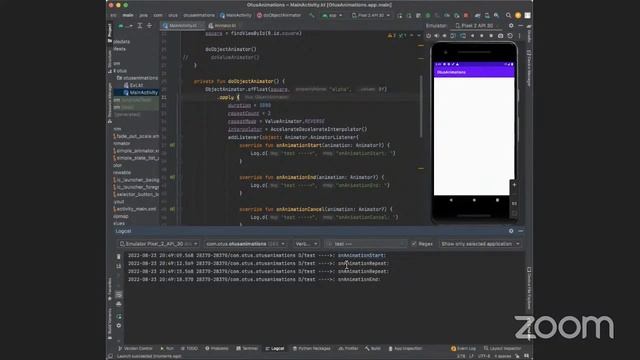Select MainActivity in the project tree
The width and height of the screenshot is (640, 360).
point(141,93)
